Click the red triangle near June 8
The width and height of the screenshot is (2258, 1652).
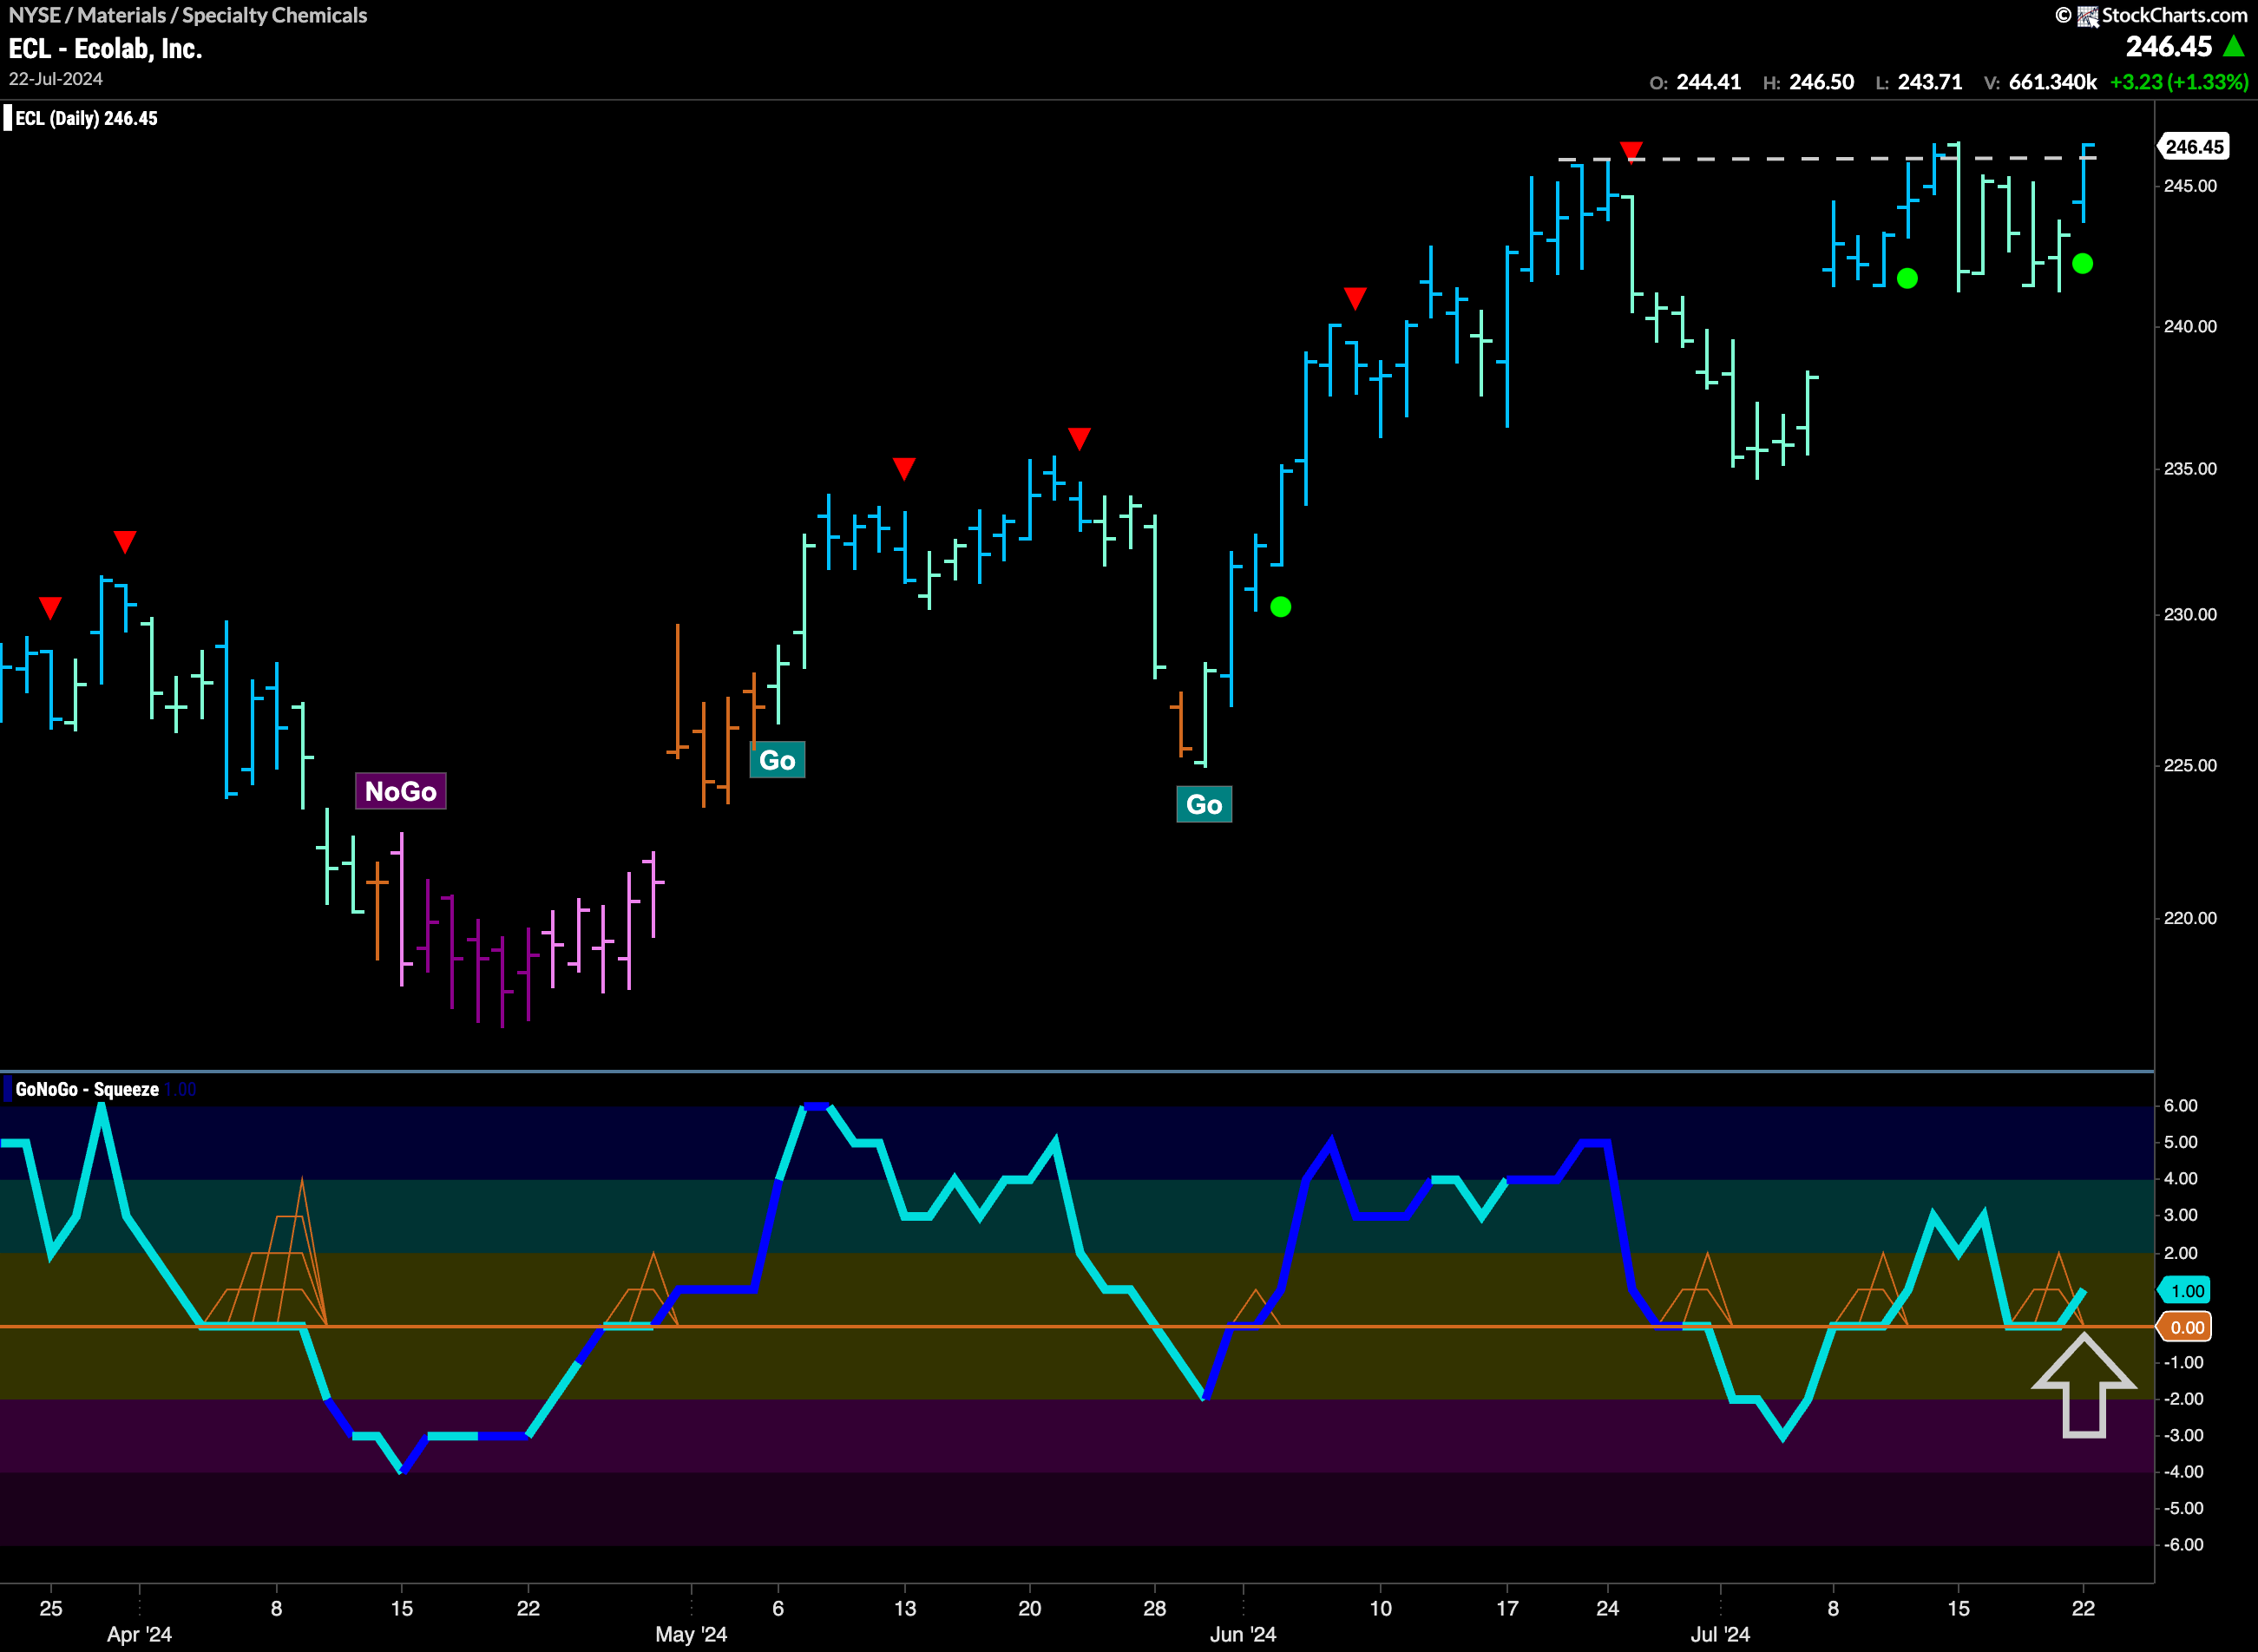tap(1355, 298)
